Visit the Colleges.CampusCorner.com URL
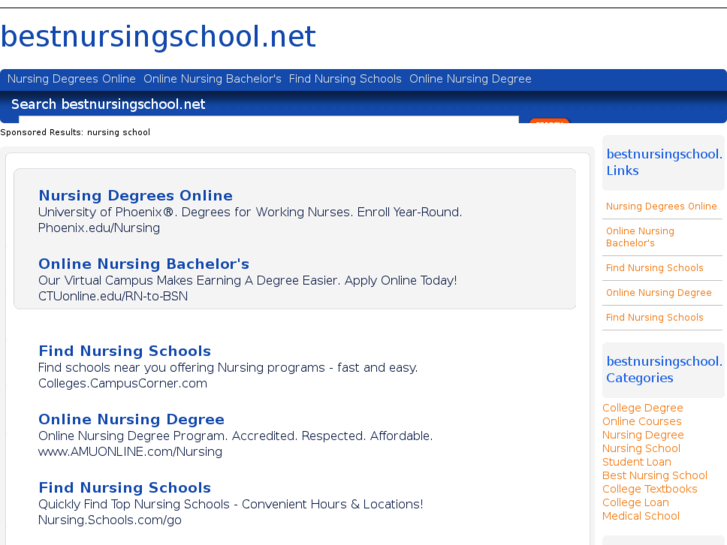727x545 pixels. tap(122, 383)
